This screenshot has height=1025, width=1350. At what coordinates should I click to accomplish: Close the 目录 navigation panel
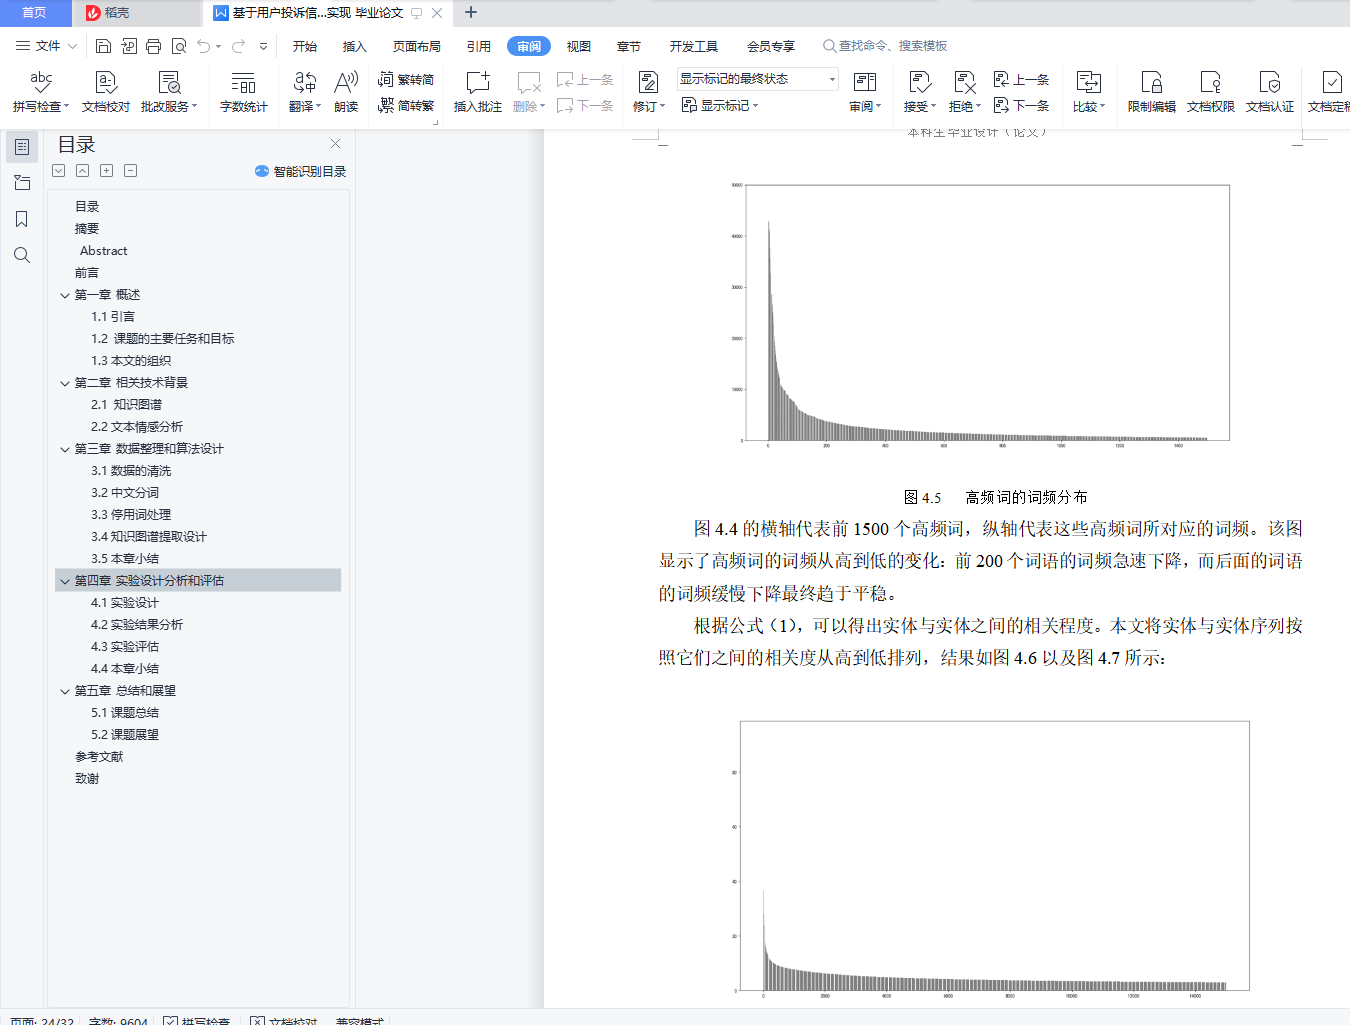coord(336,144)
